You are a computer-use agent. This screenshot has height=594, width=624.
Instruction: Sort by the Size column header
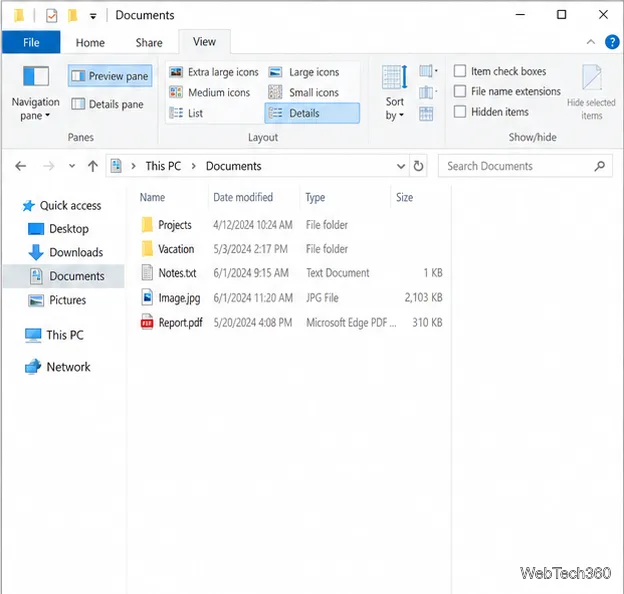click(404, 197)
